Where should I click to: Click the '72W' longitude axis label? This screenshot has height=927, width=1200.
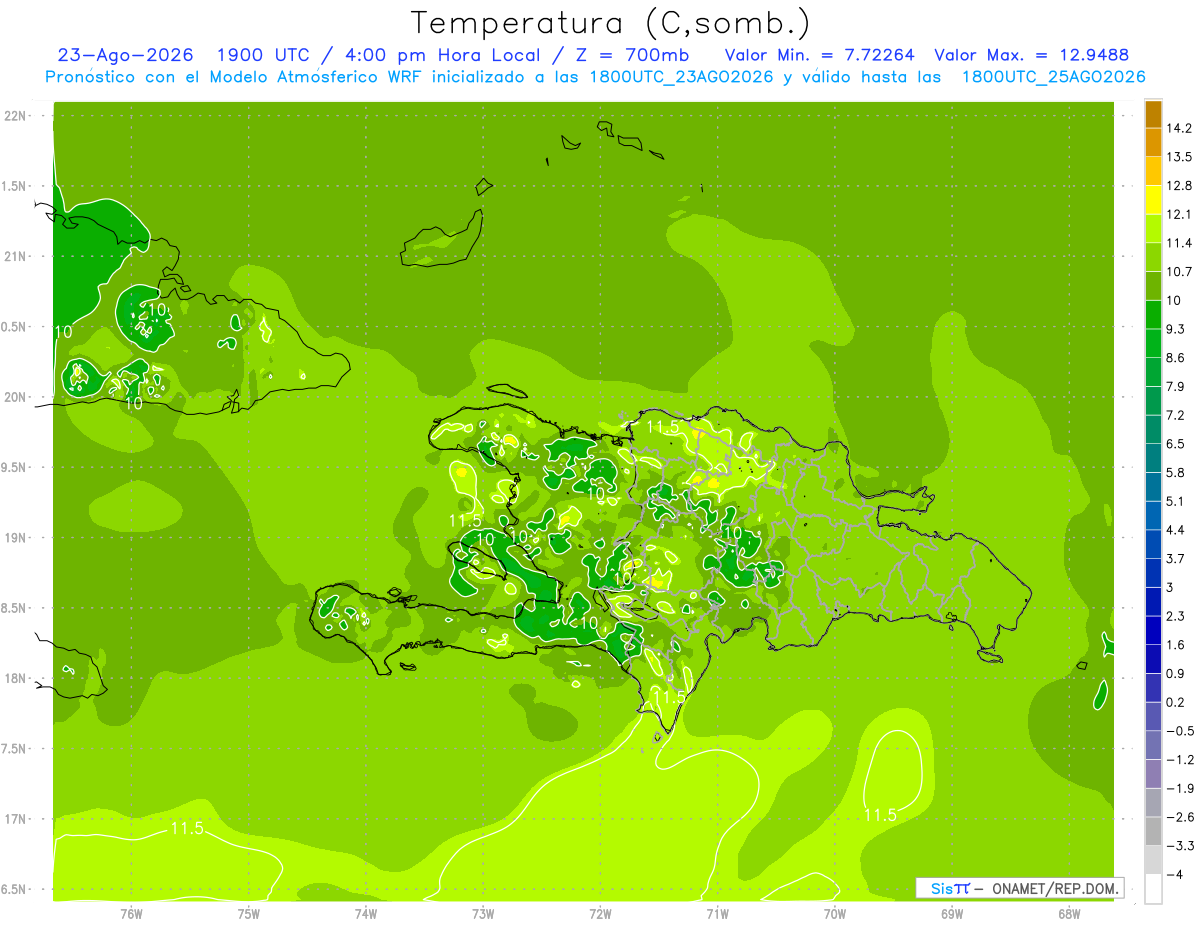click(600, 913)
